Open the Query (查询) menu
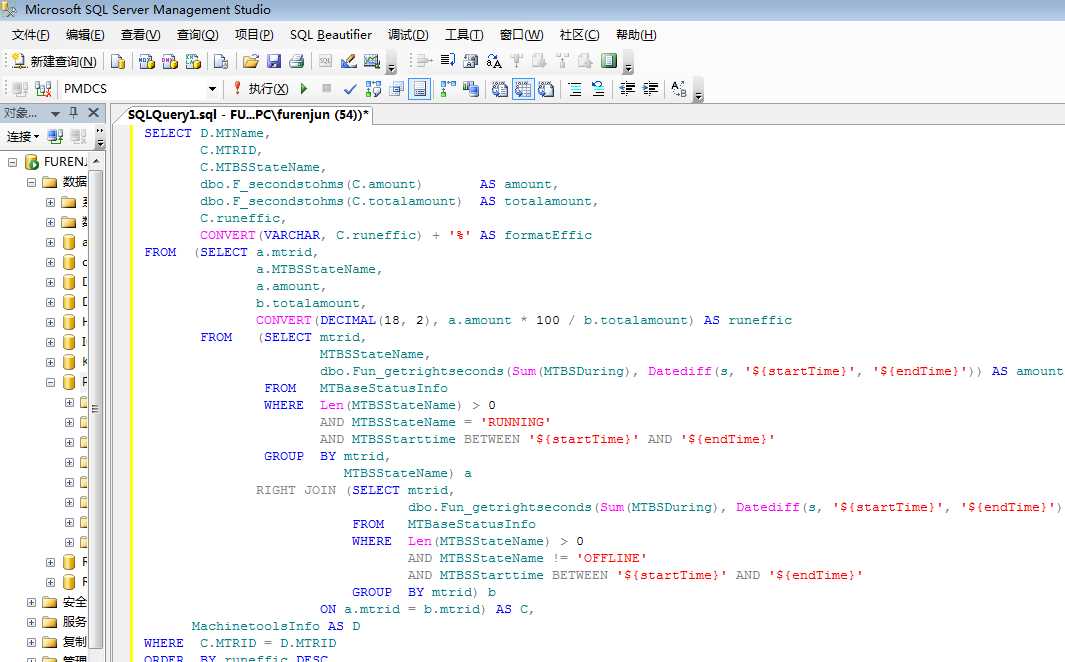This screenshot has height=662, width=1065. click(x=197, y=35)
